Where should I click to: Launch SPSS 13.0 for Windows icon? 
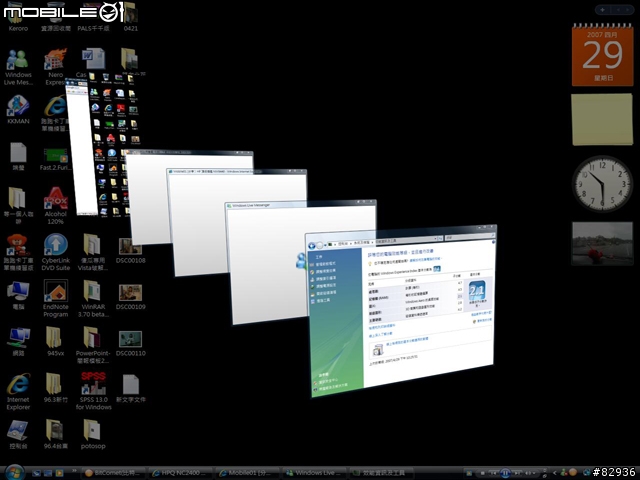point(93,391)
